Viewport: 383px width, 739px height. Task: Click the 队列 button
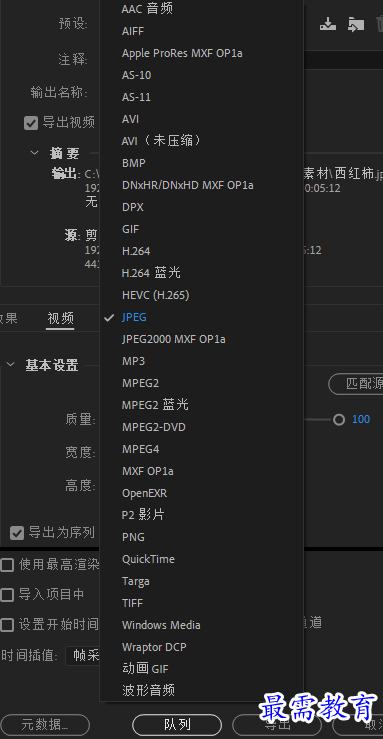pos(177,724)
